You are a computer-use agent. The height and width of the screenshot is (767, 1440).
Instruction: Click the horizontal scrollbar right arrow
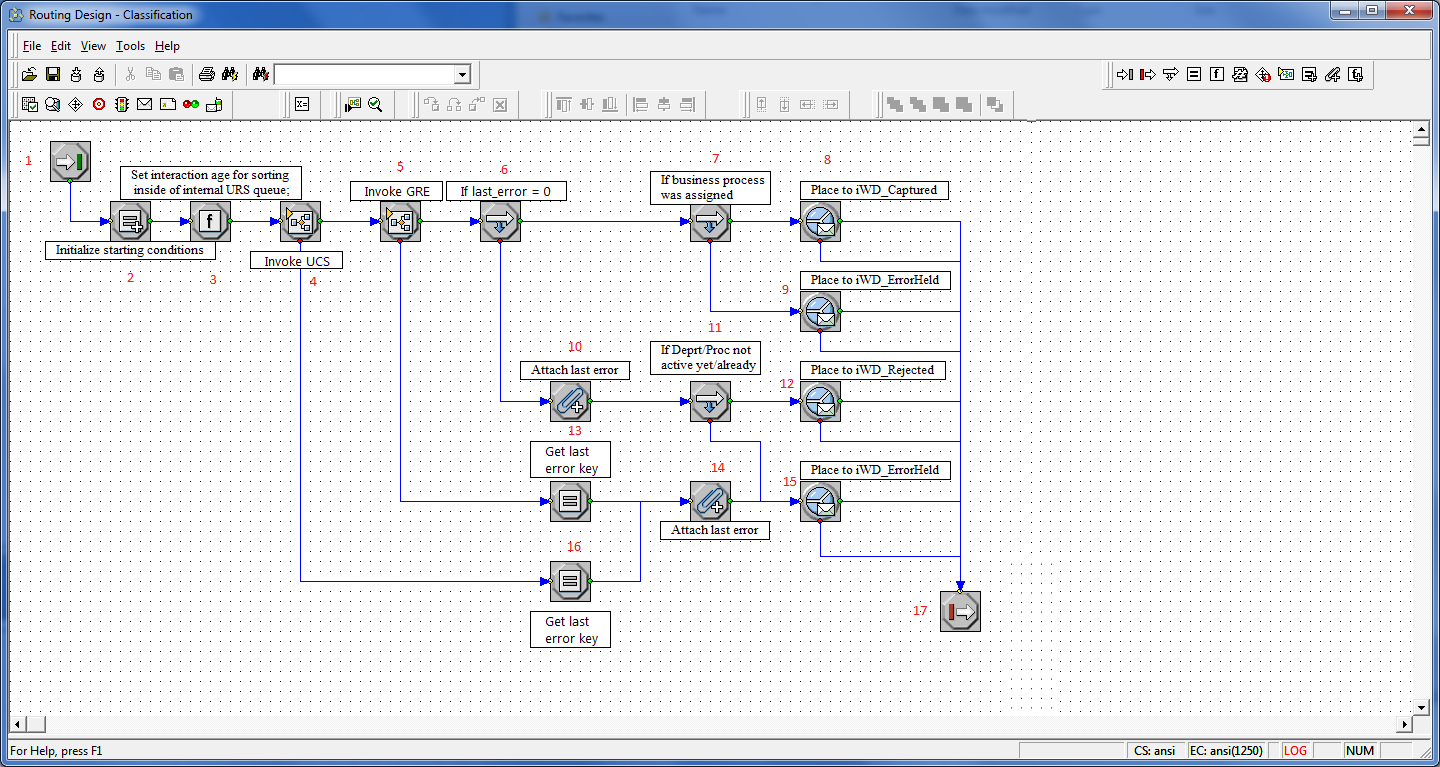[1404, 724]
